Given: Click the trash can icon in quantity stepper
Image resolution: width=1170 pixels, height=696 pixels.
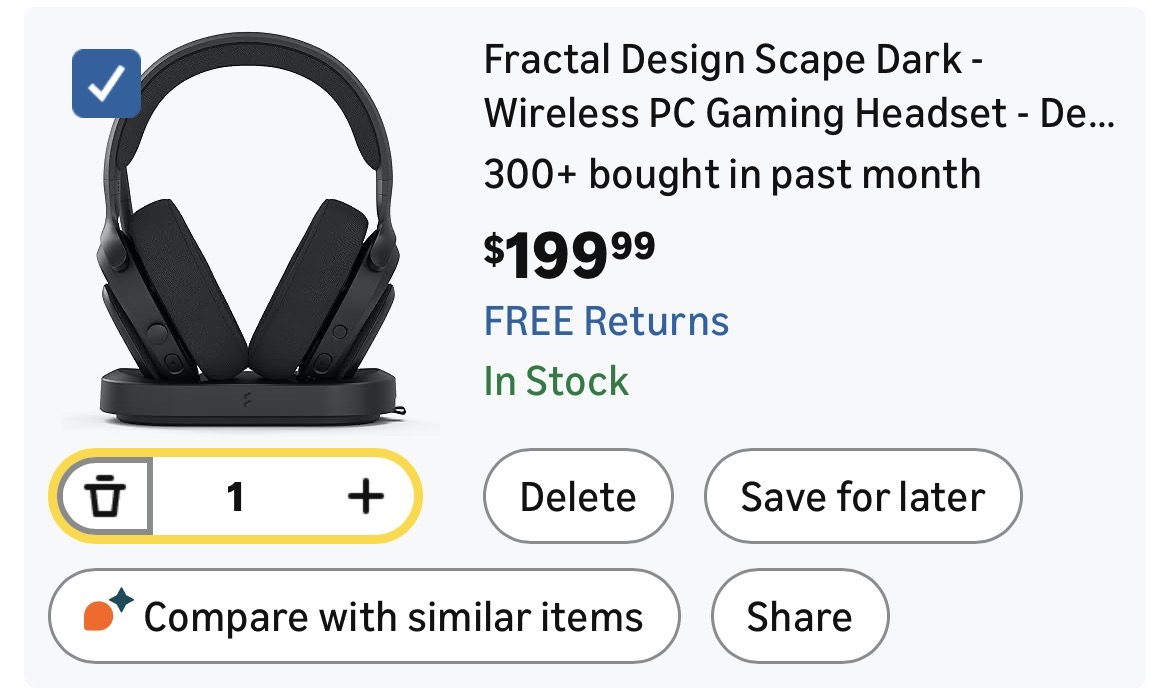Looking at the screenshot, I should pyautogui.click(x=105, y=496).
